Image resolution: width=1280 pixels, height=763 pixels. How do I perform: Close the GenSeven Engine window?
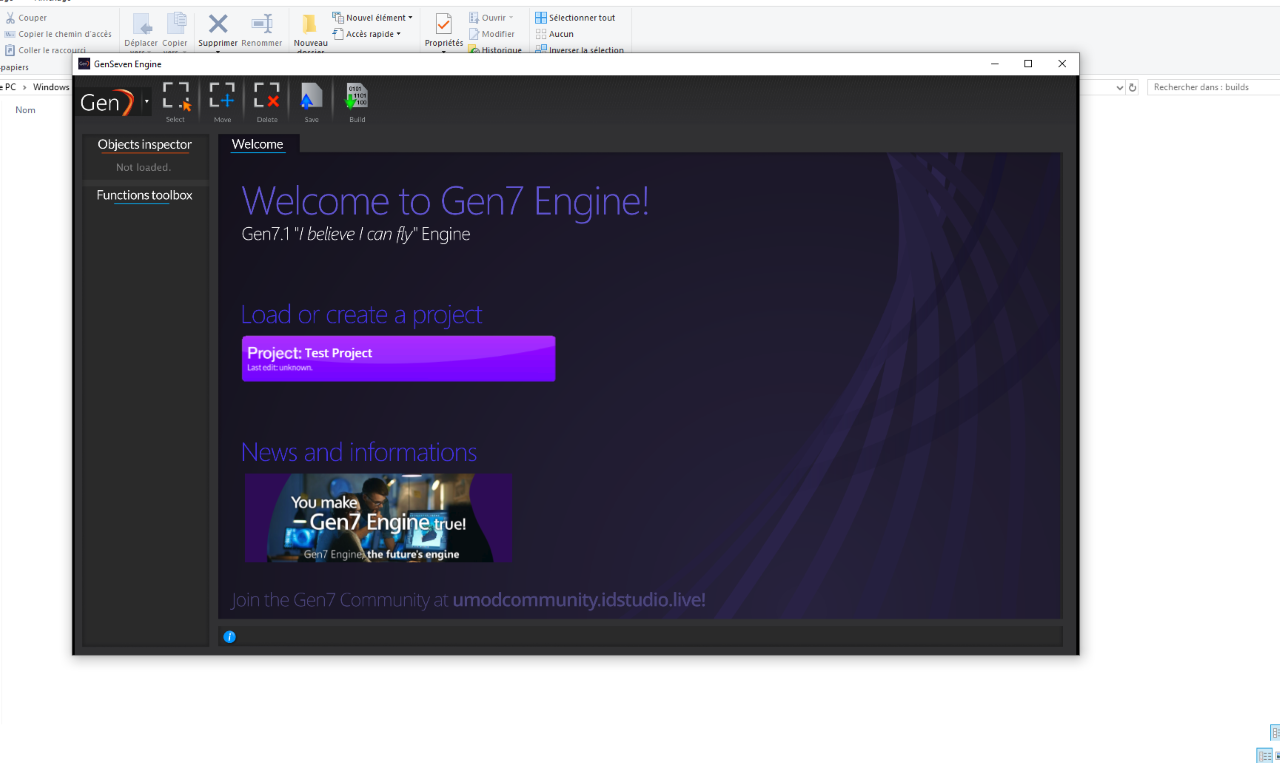tap(1062, 64)
